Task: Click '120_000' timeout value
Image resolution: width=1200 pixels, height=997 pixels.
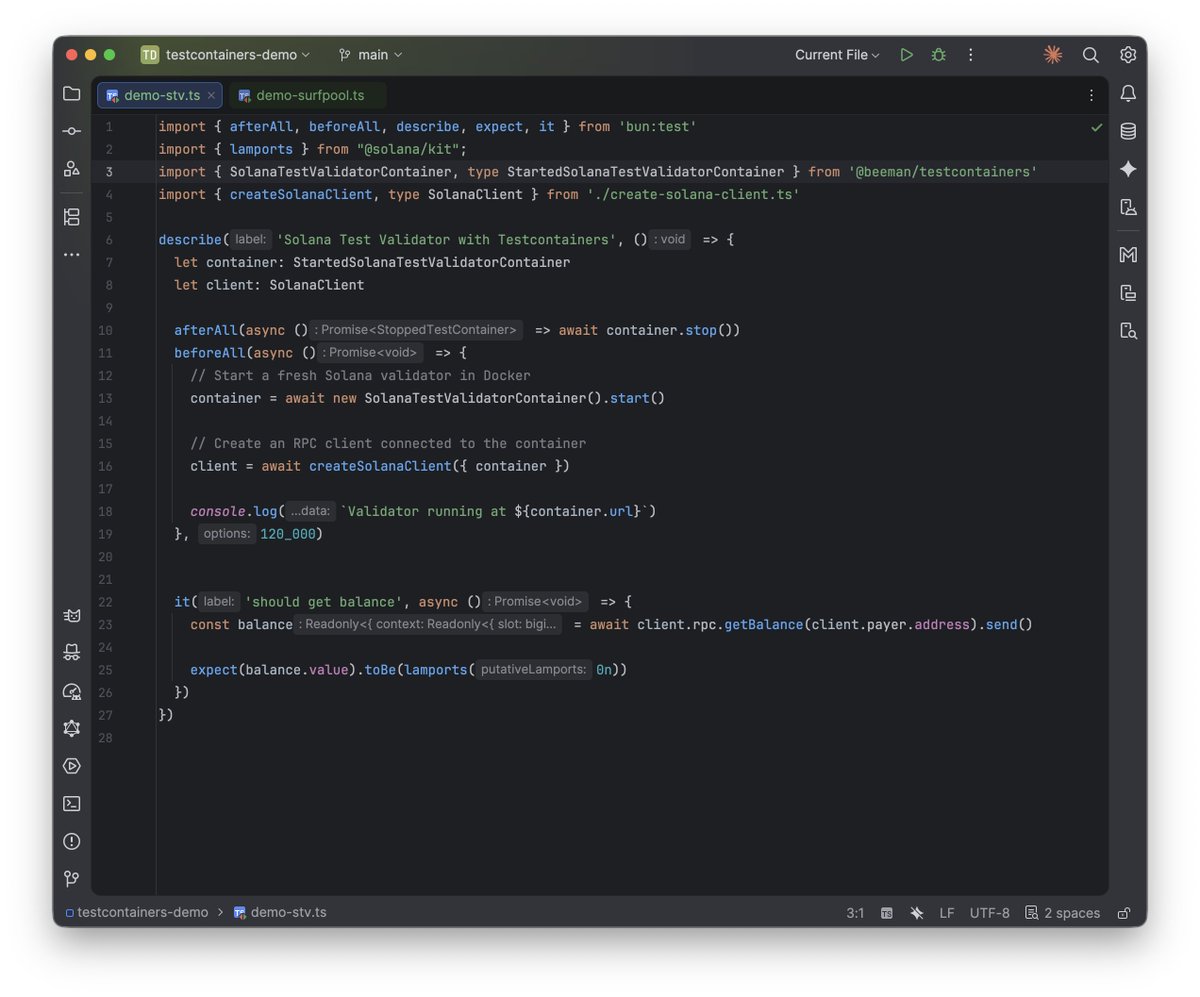Action: tap(287, 534)
